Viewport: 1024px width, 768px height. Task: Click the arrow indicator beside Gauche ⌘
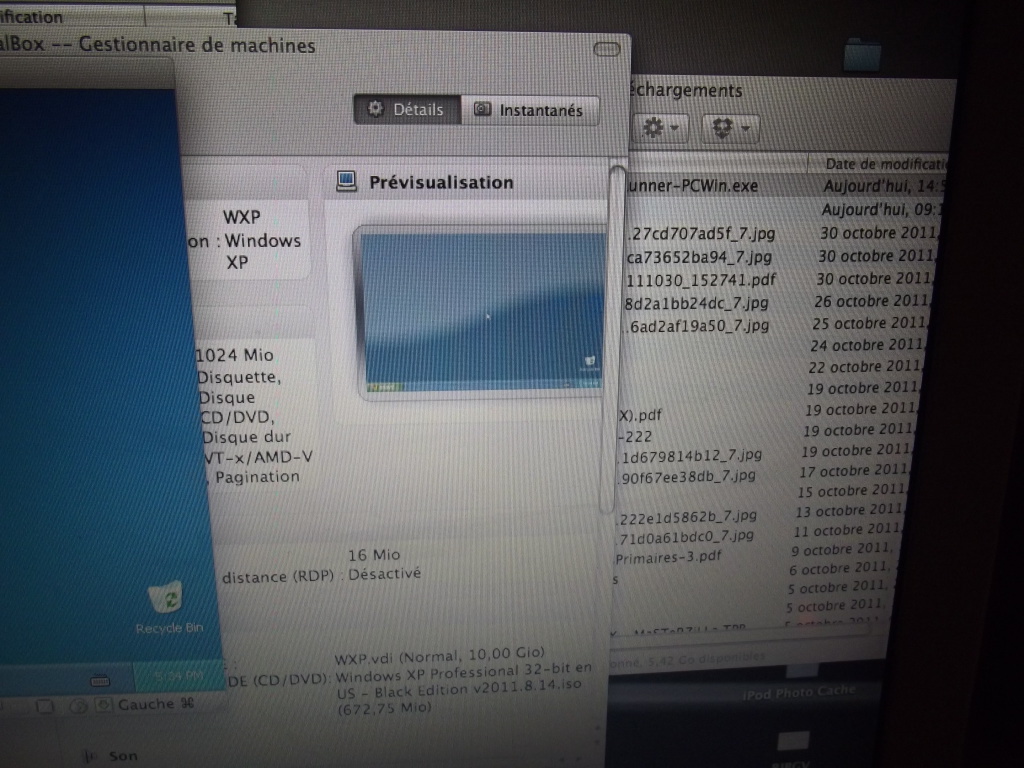[102, 705]
